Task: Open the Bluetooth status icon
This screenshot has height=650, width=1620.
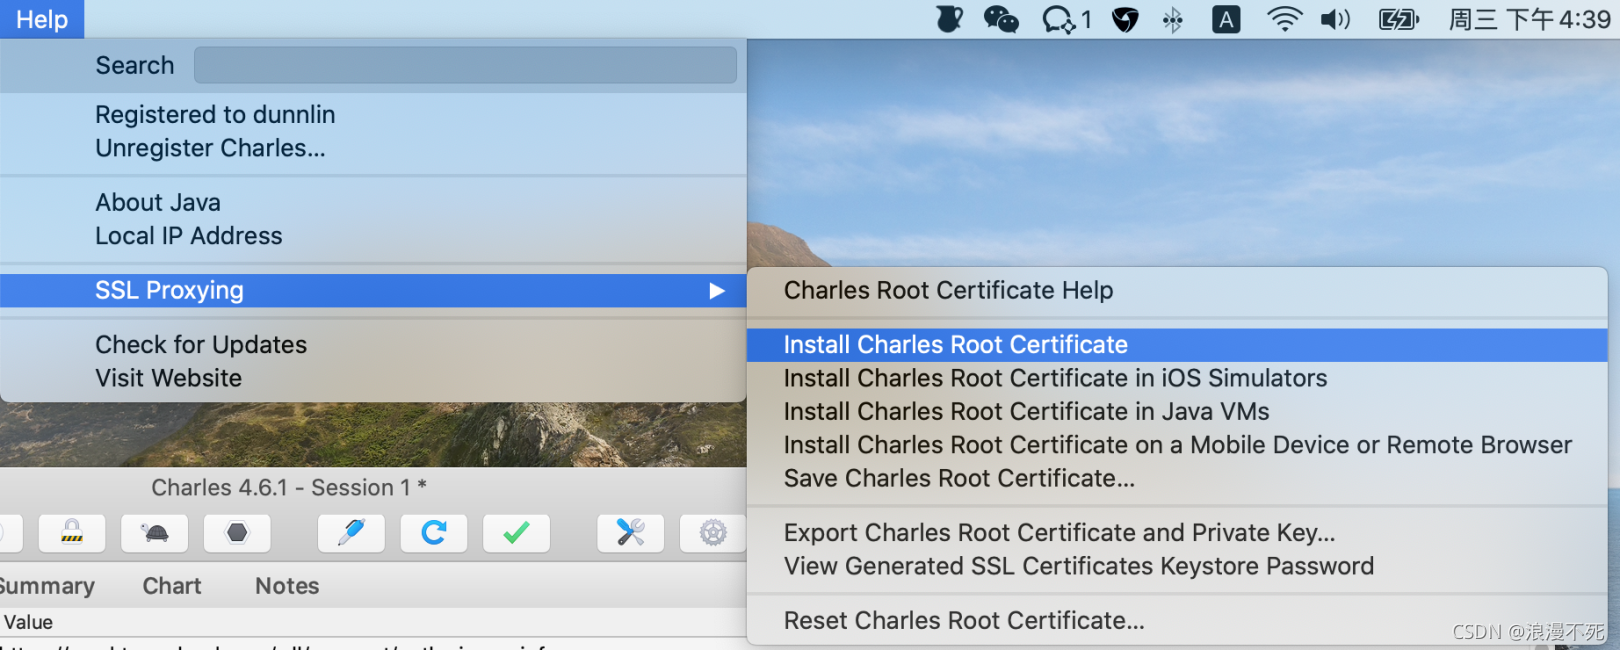Action: pyautogui.click(x=1173, y=19)
